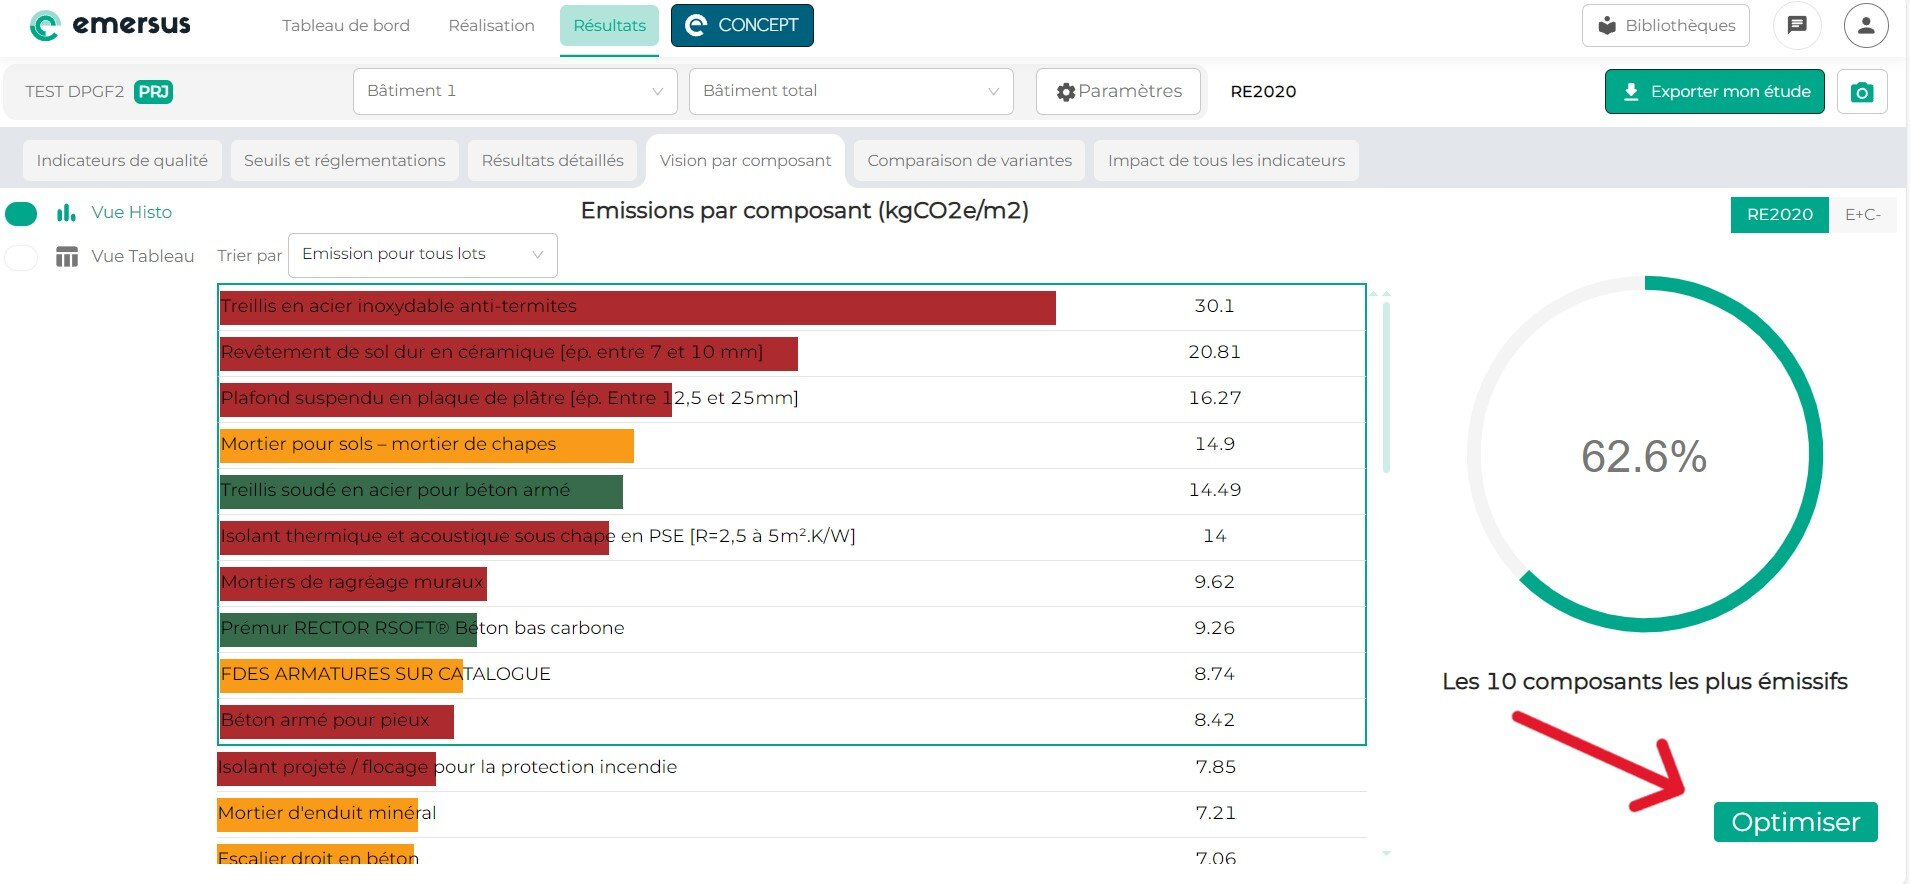Click the 8.74 emission value
The height and width of the screenshot is (884, 1910).
point(1214,675)
